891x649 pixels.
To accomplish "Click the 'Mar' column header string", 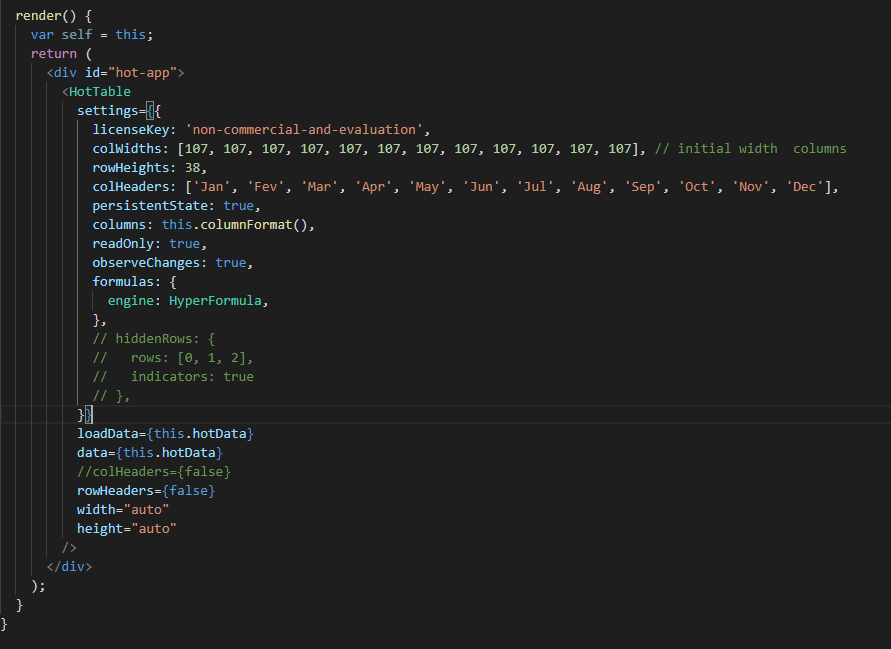I will click(x=319, y=187).
